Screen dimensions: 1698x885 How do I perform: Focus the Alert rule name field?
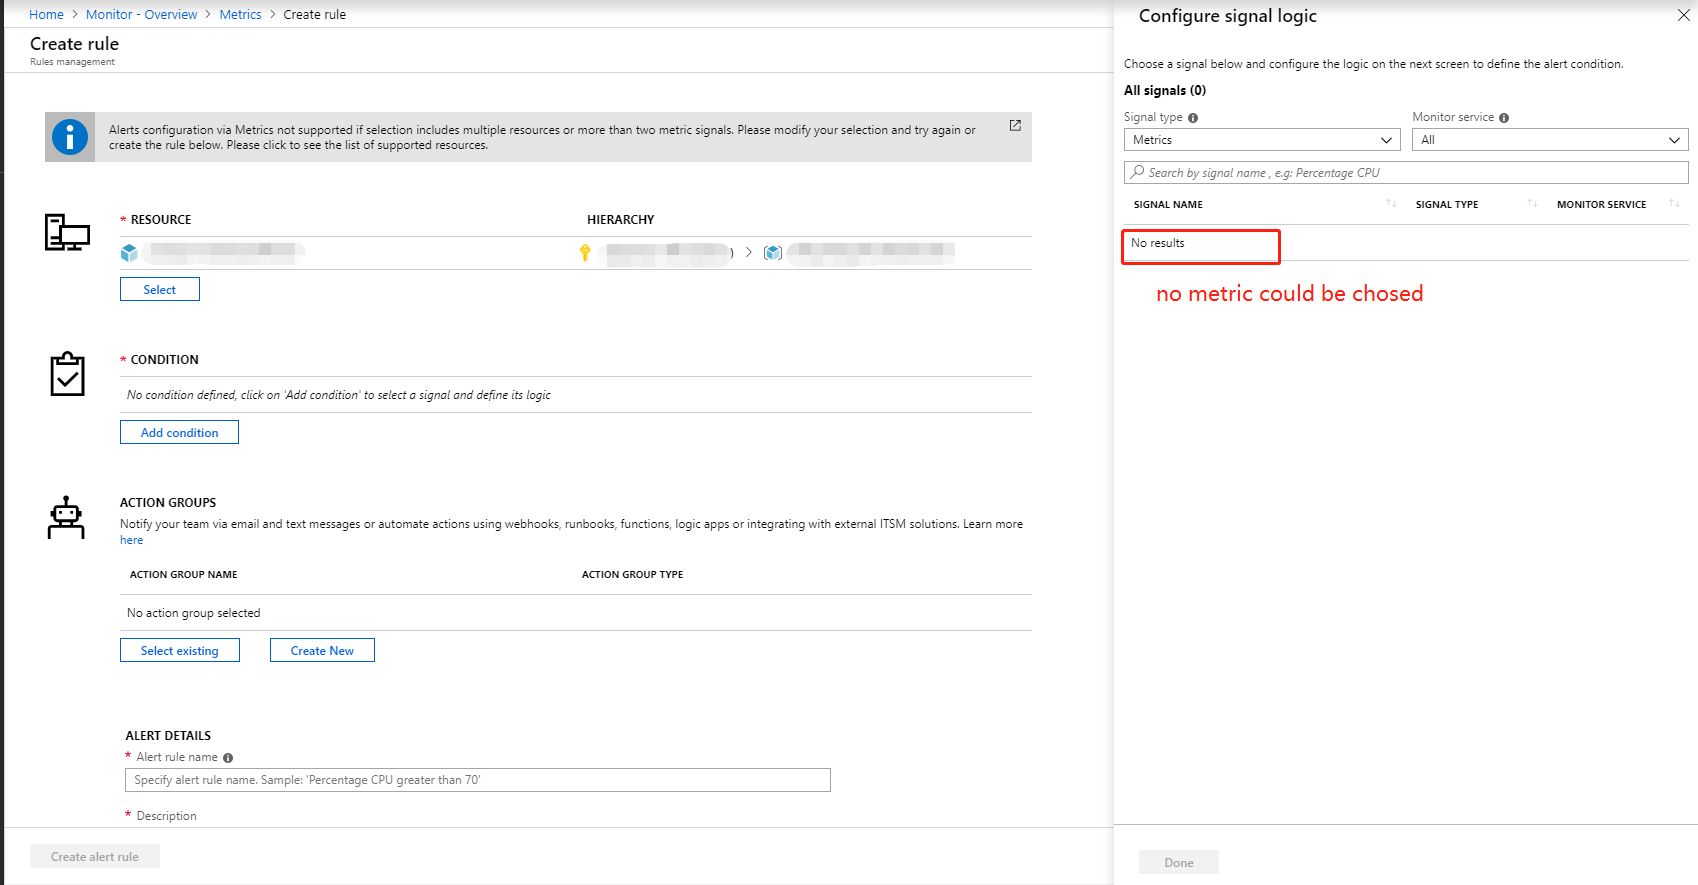click(x=478, y=780)
